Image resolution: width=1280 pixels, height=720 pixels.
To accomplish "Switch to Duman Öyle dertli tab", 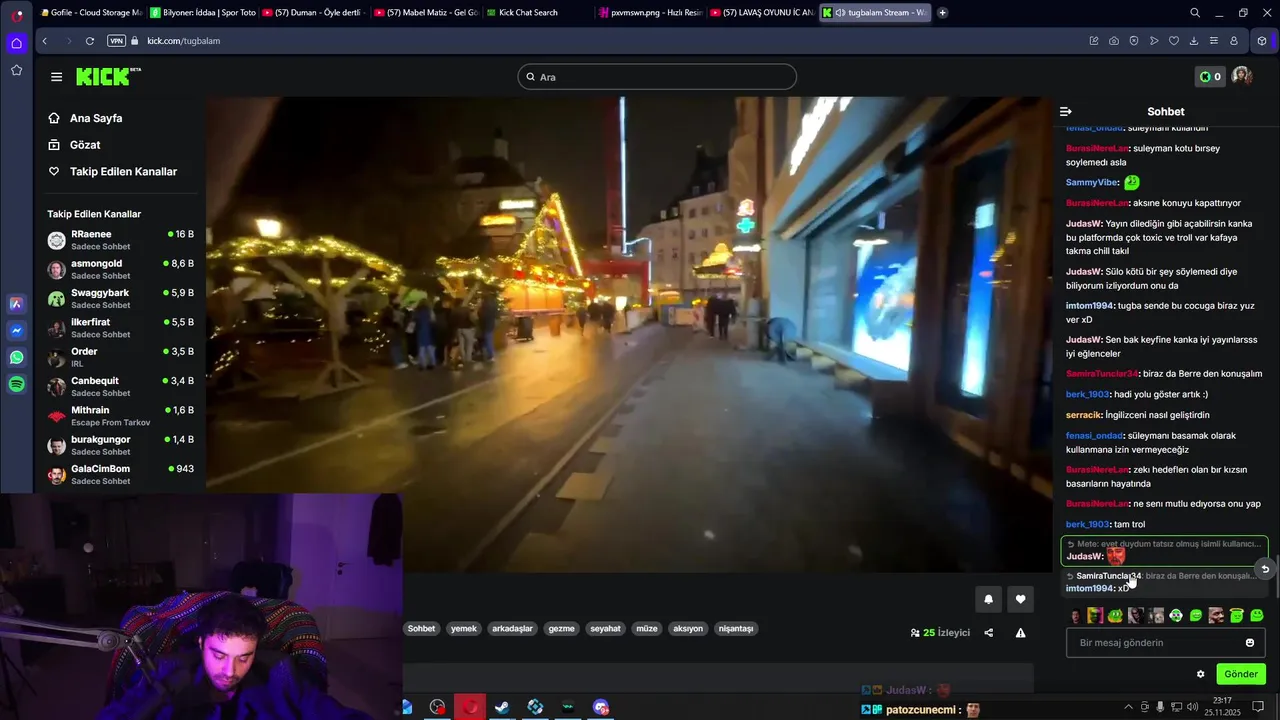I will (314, 13).
